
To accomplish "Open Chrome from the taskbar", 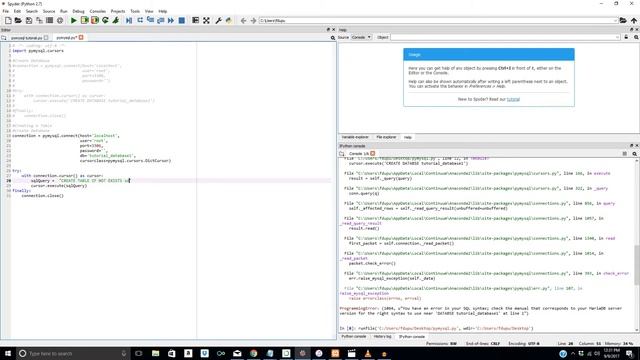I will point(253,353).
